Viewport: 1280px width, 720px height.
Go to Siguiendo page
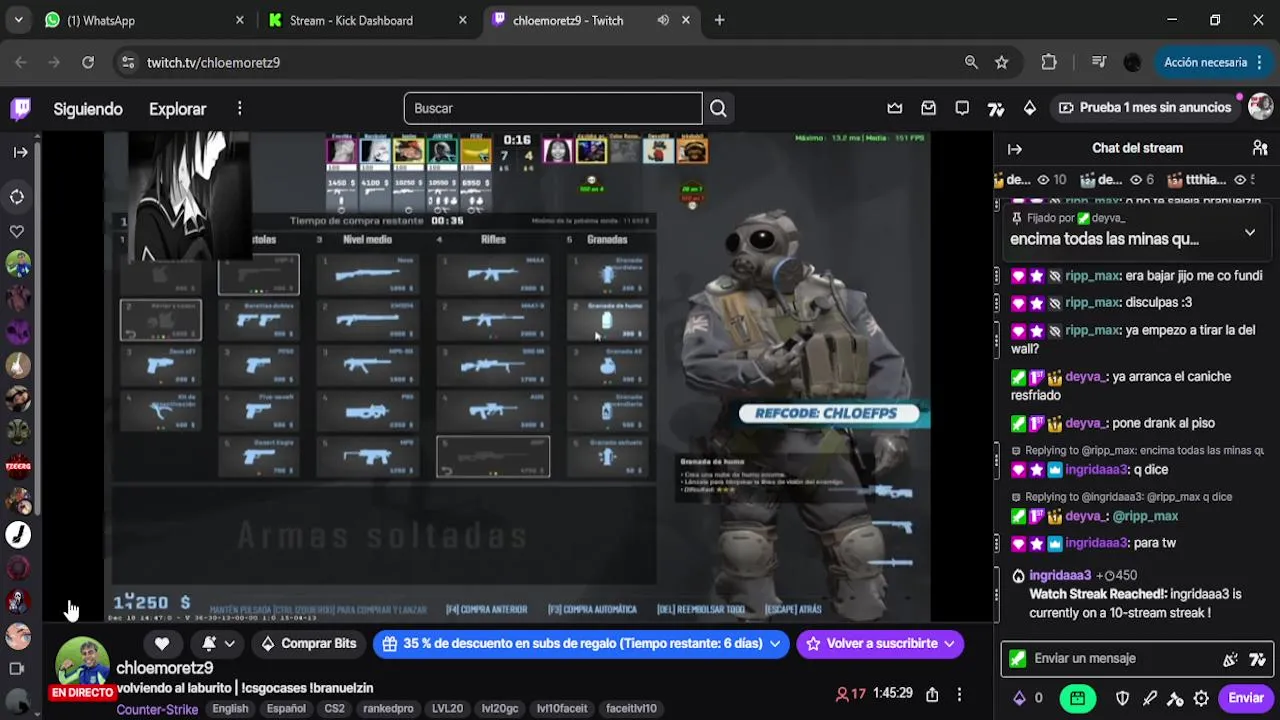[88, 109]
